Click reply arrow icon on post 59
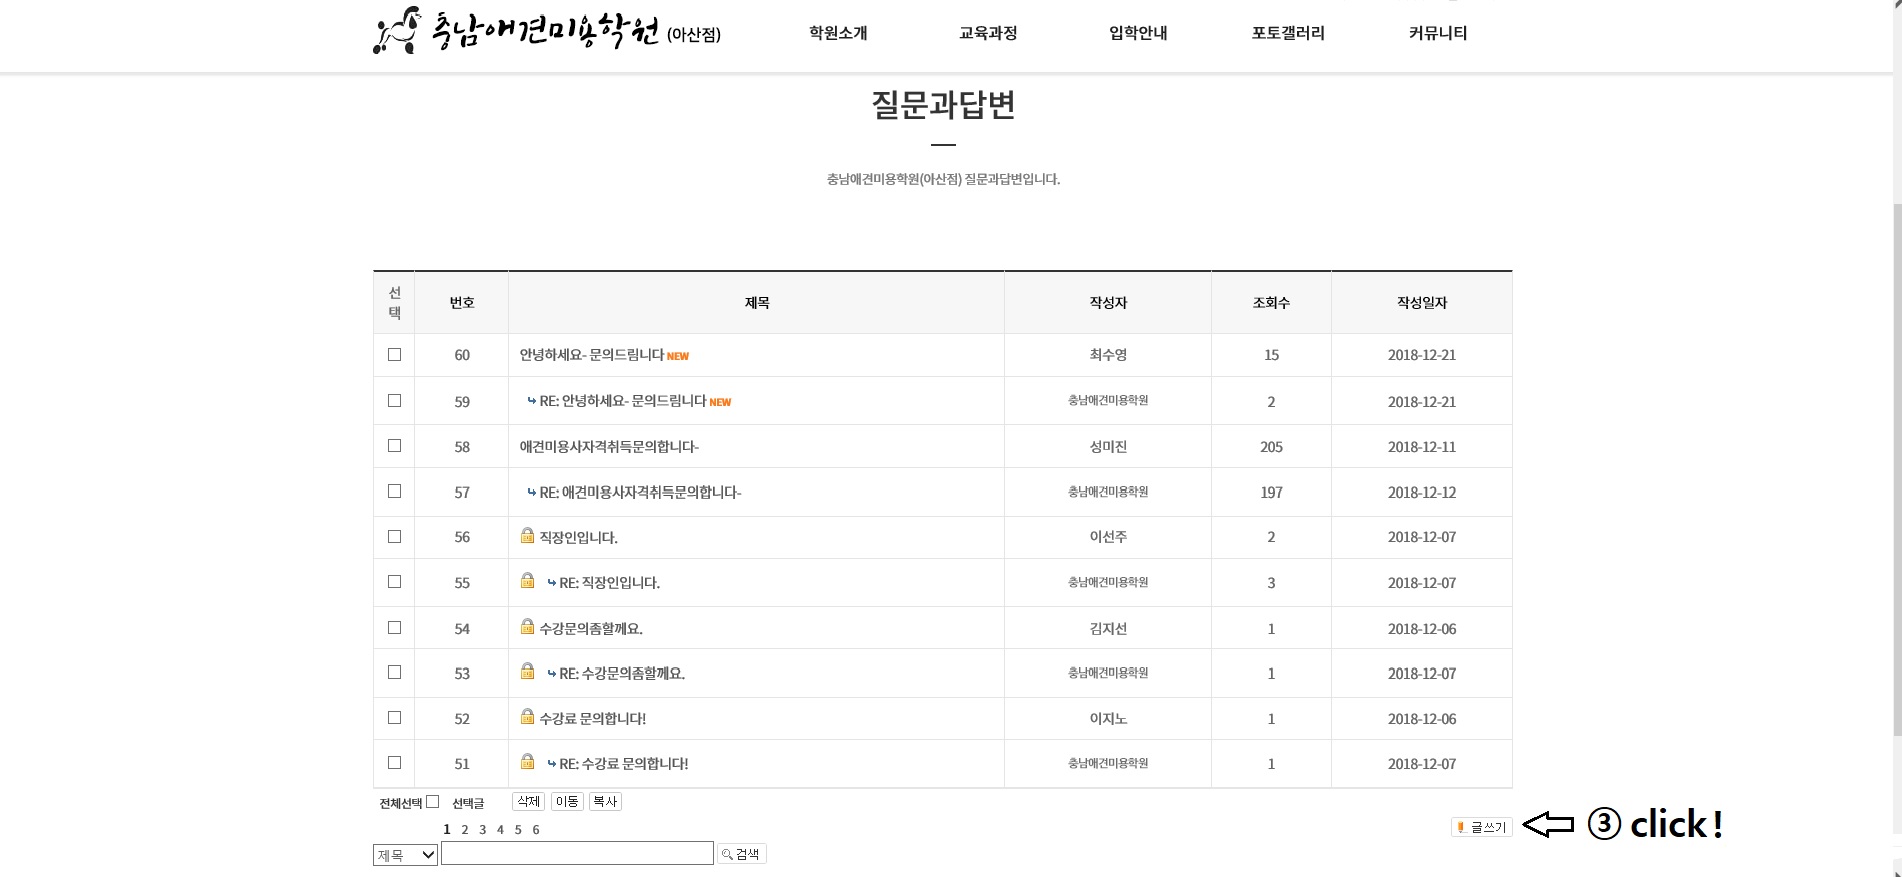Viewport: 1902px width, 877px height. pos(531,401)
